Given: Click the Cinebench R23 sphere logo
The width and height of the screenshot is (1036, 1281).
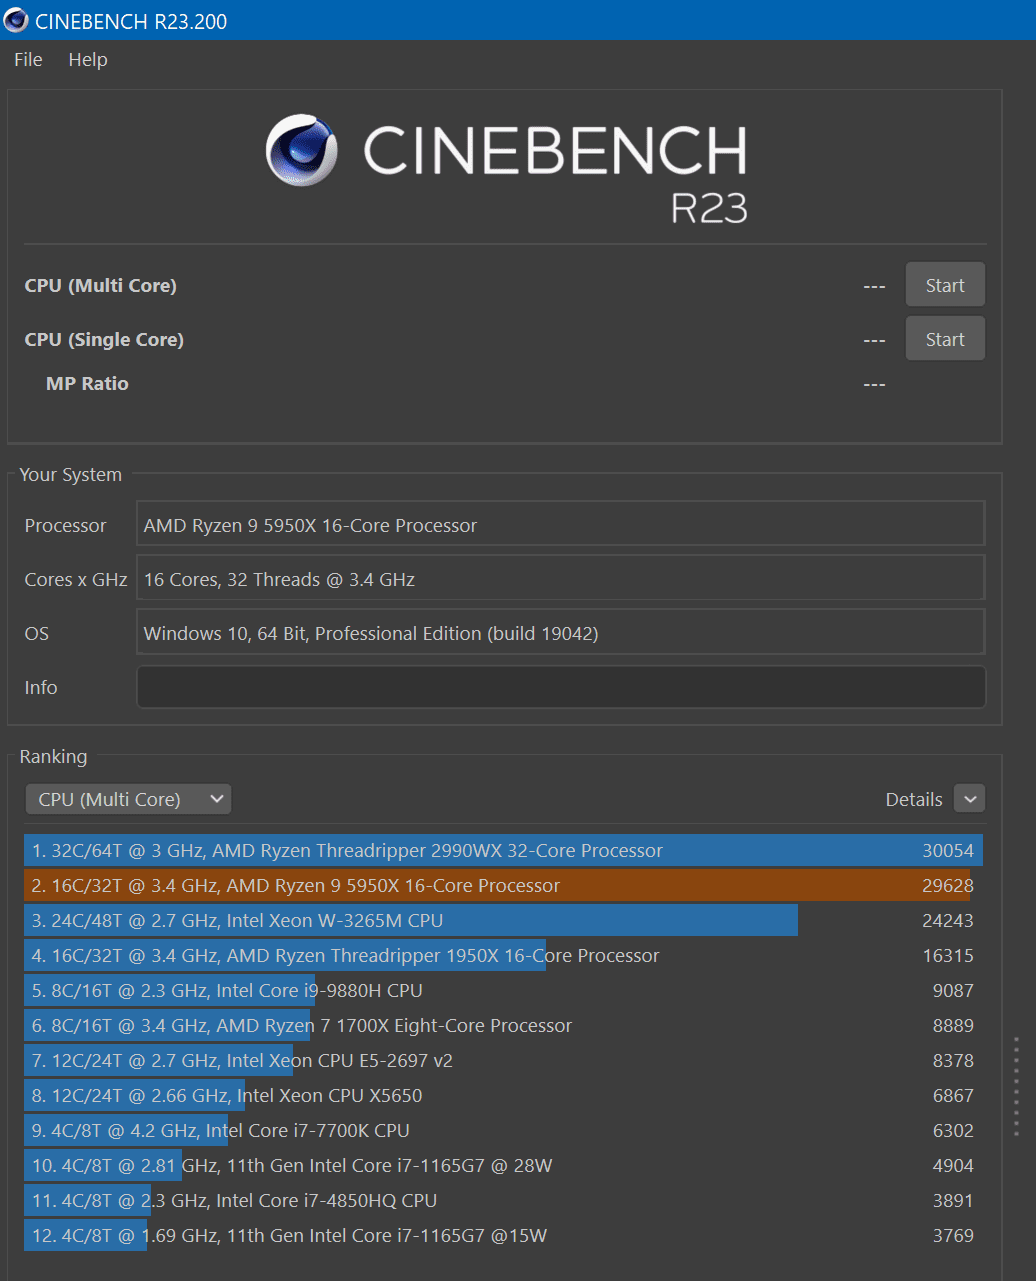Looking at the screenshot, I should click(301, 151).
